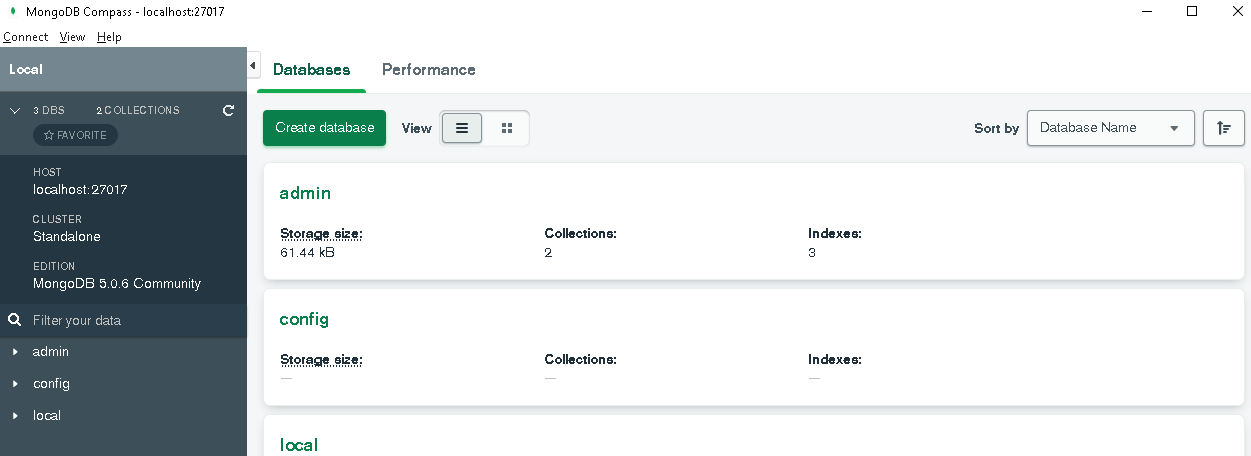
Task: Click the search magnifier icon in sidebar
Action: click(14, 321)
